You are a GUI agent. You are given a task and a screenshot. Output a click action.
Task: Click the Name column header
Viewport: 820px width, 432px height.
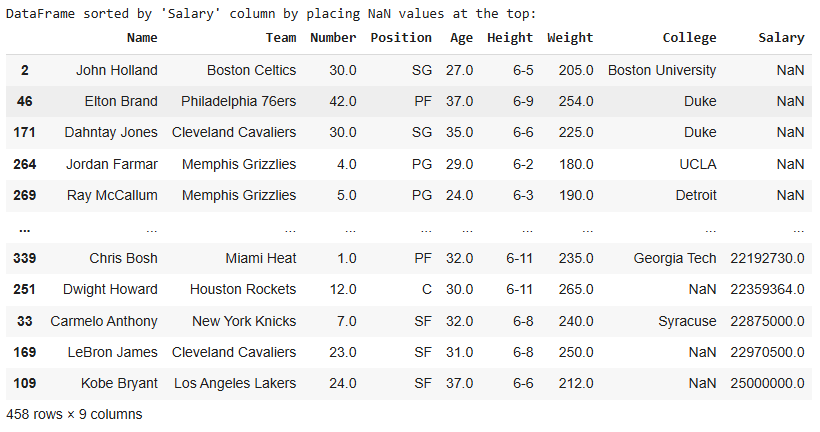coord(142,38)
